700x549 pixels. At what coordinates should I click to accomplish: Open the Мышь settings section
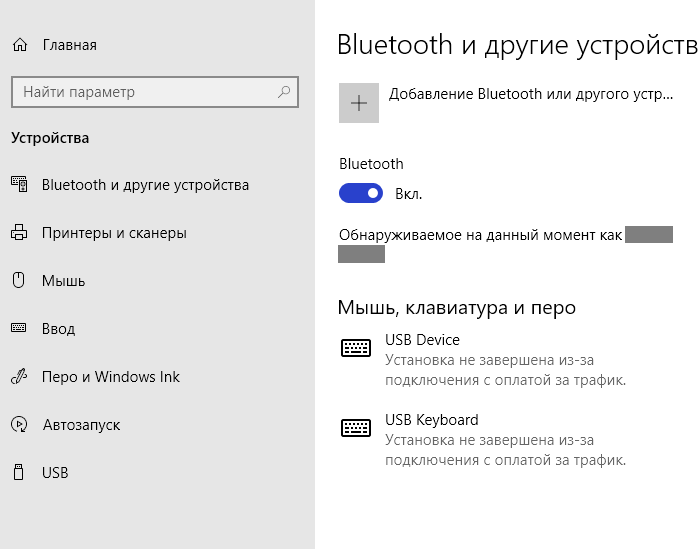pyautogui.click(x=63, y=281)
